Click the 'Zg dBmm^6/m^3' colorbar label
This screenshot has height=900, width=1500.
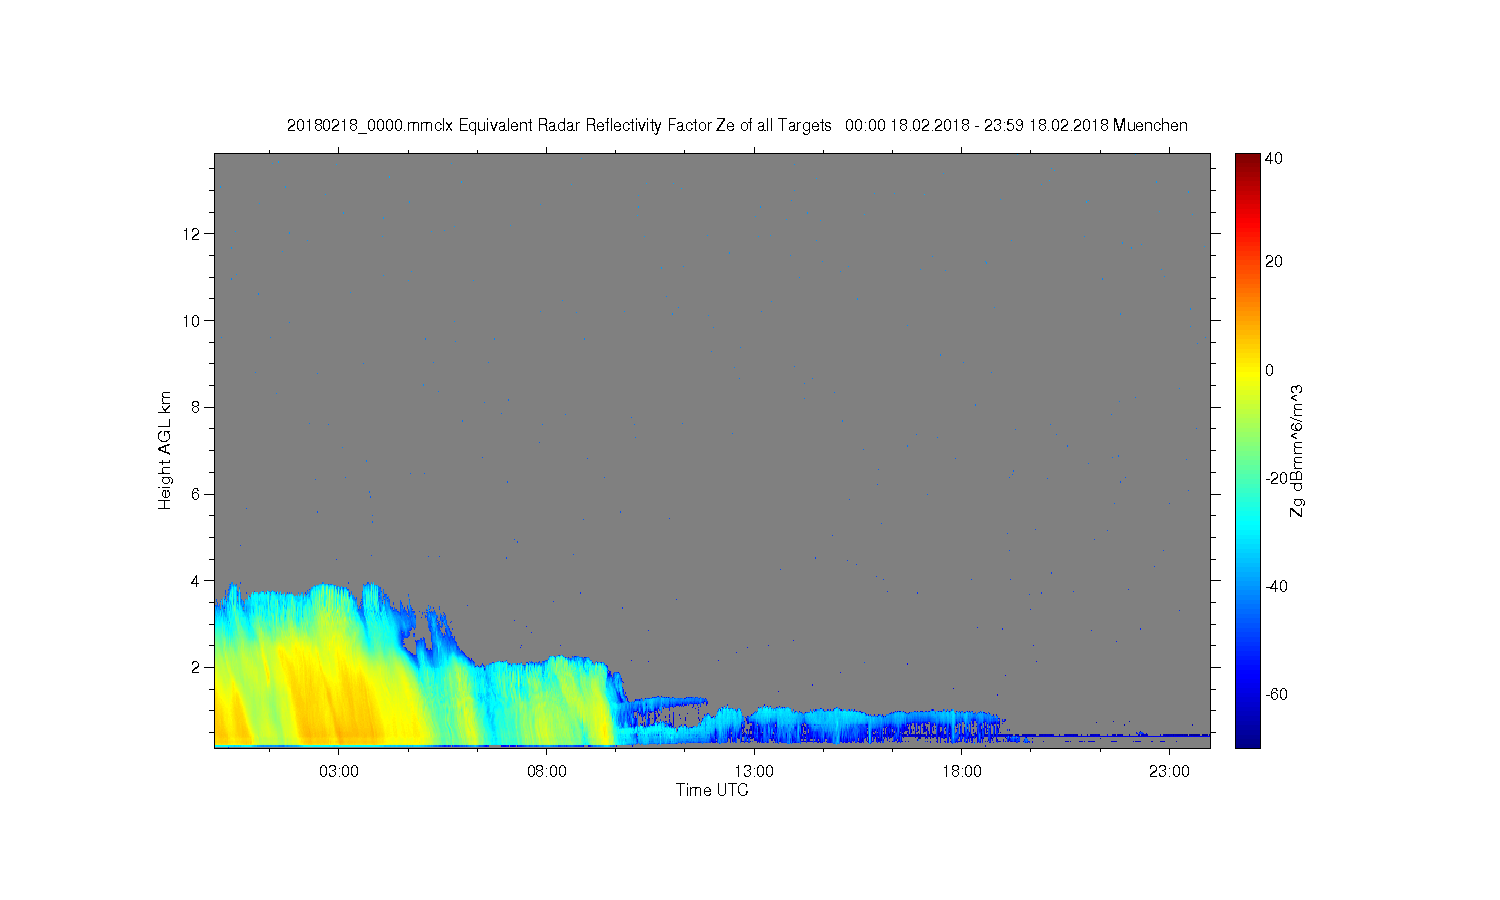click(1297, 450)
